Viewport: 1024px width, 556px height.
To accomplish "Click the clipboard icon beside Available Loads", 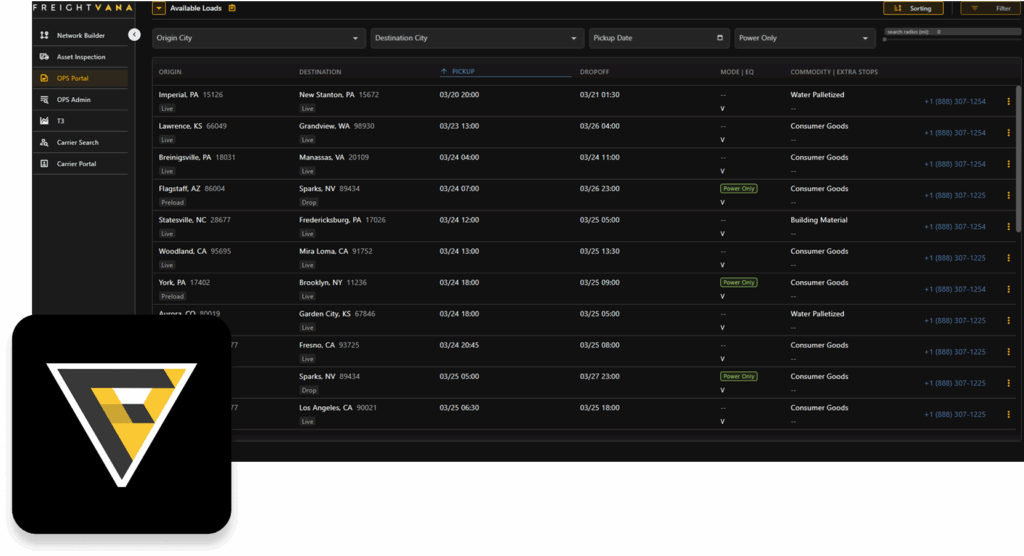I will point(232,8).
